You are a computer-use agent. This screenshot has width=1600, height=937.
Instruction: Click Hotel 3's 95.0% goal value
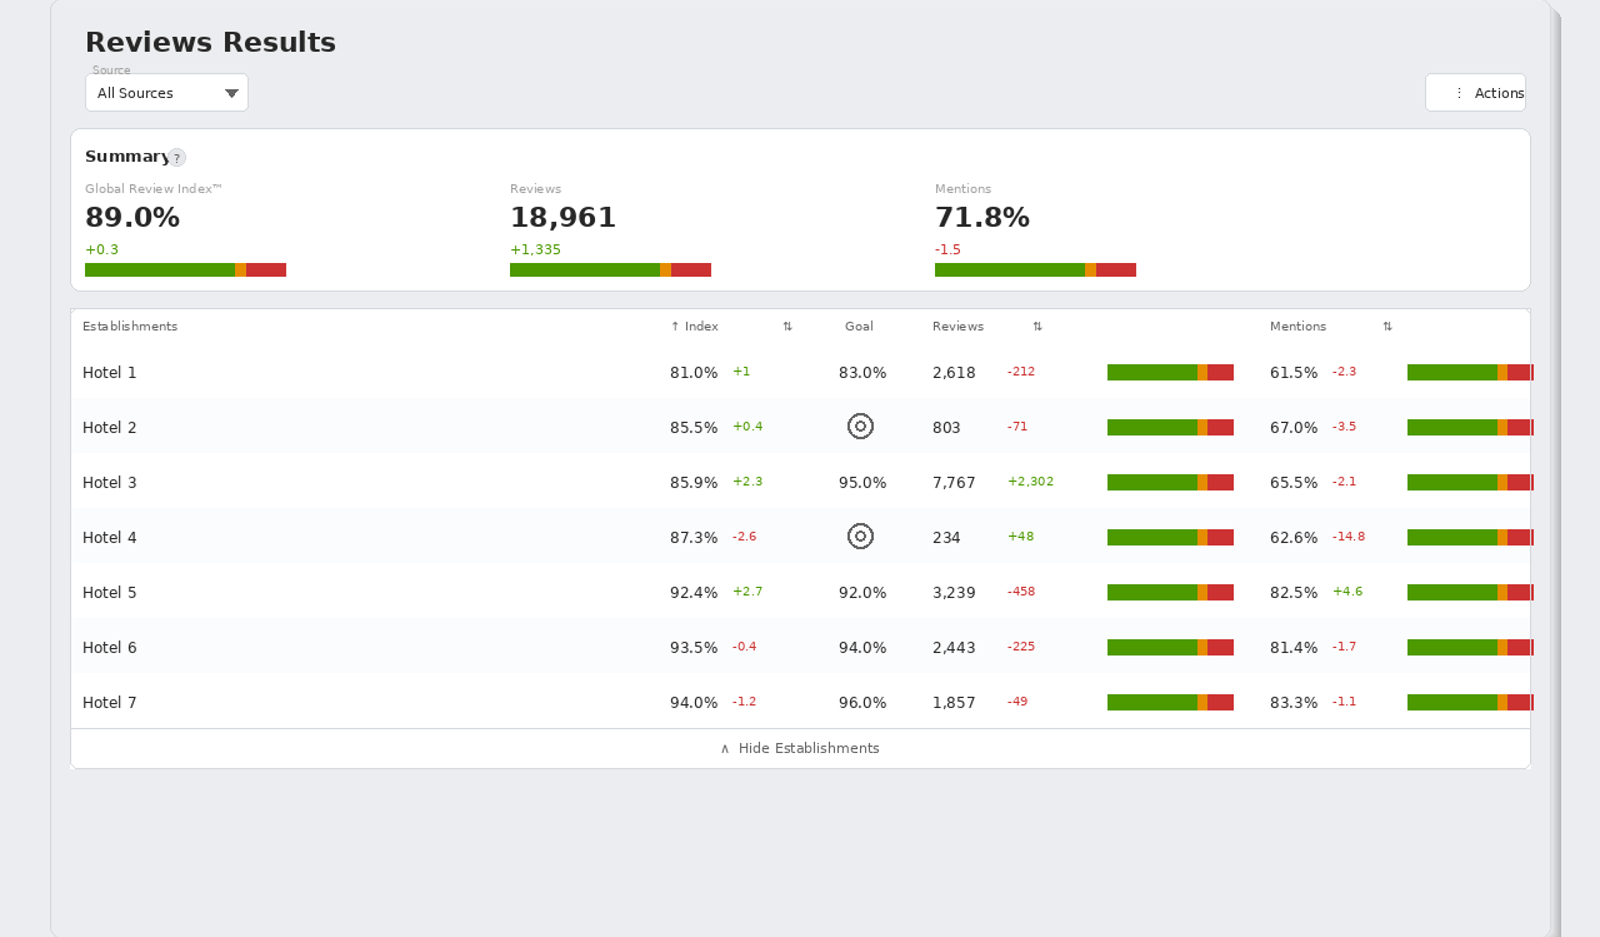[863, 483]
